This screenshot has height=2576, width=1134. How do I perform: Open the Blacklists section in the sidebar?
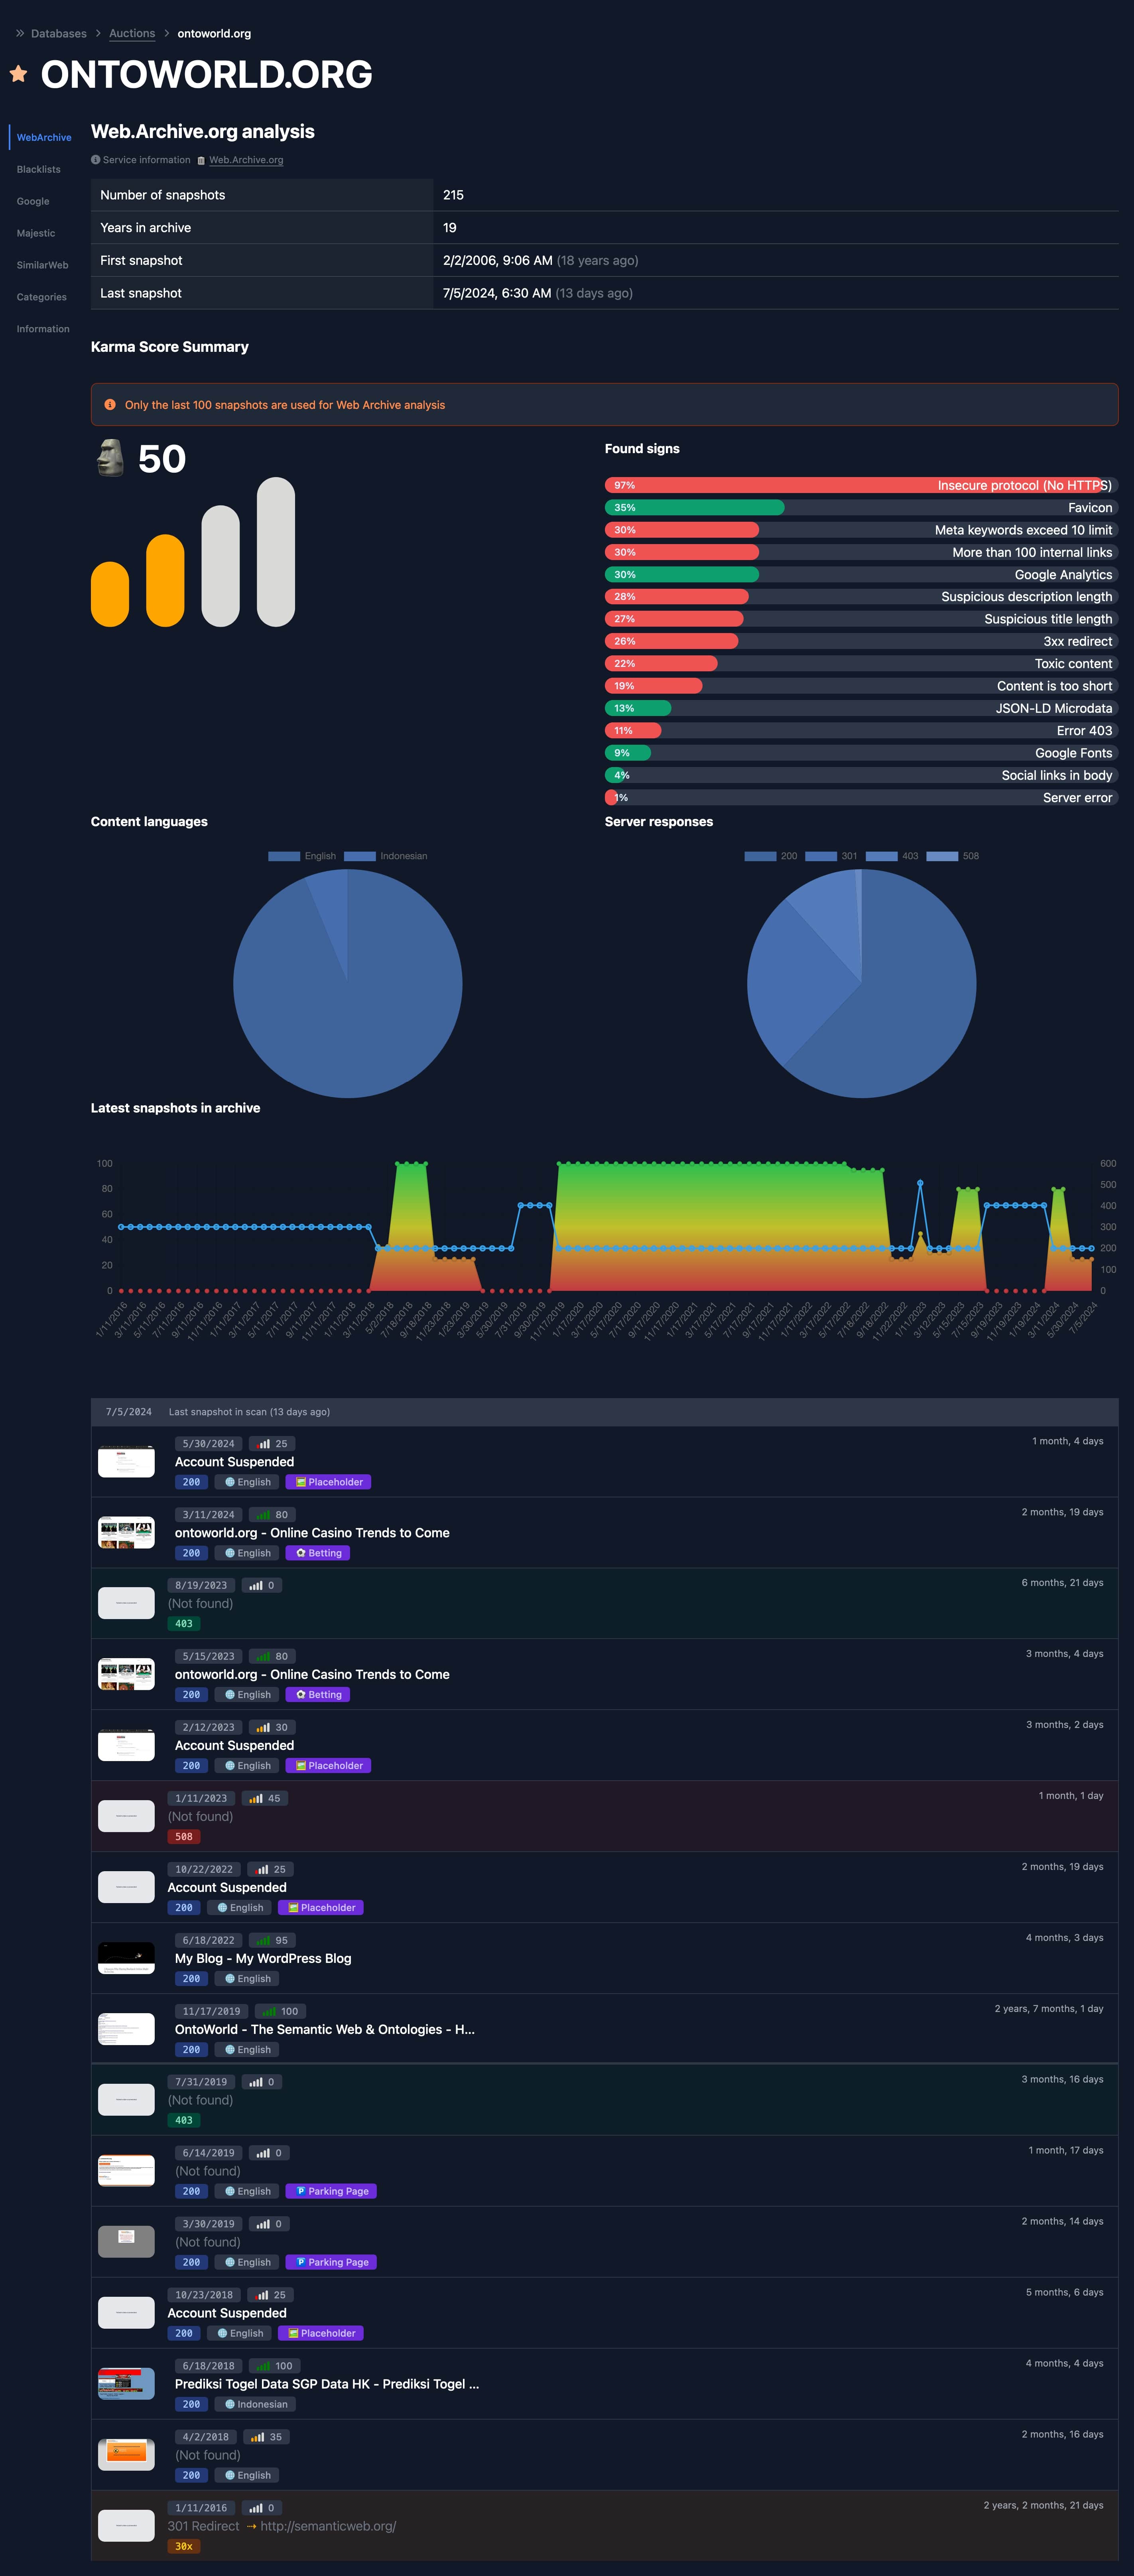39,169
